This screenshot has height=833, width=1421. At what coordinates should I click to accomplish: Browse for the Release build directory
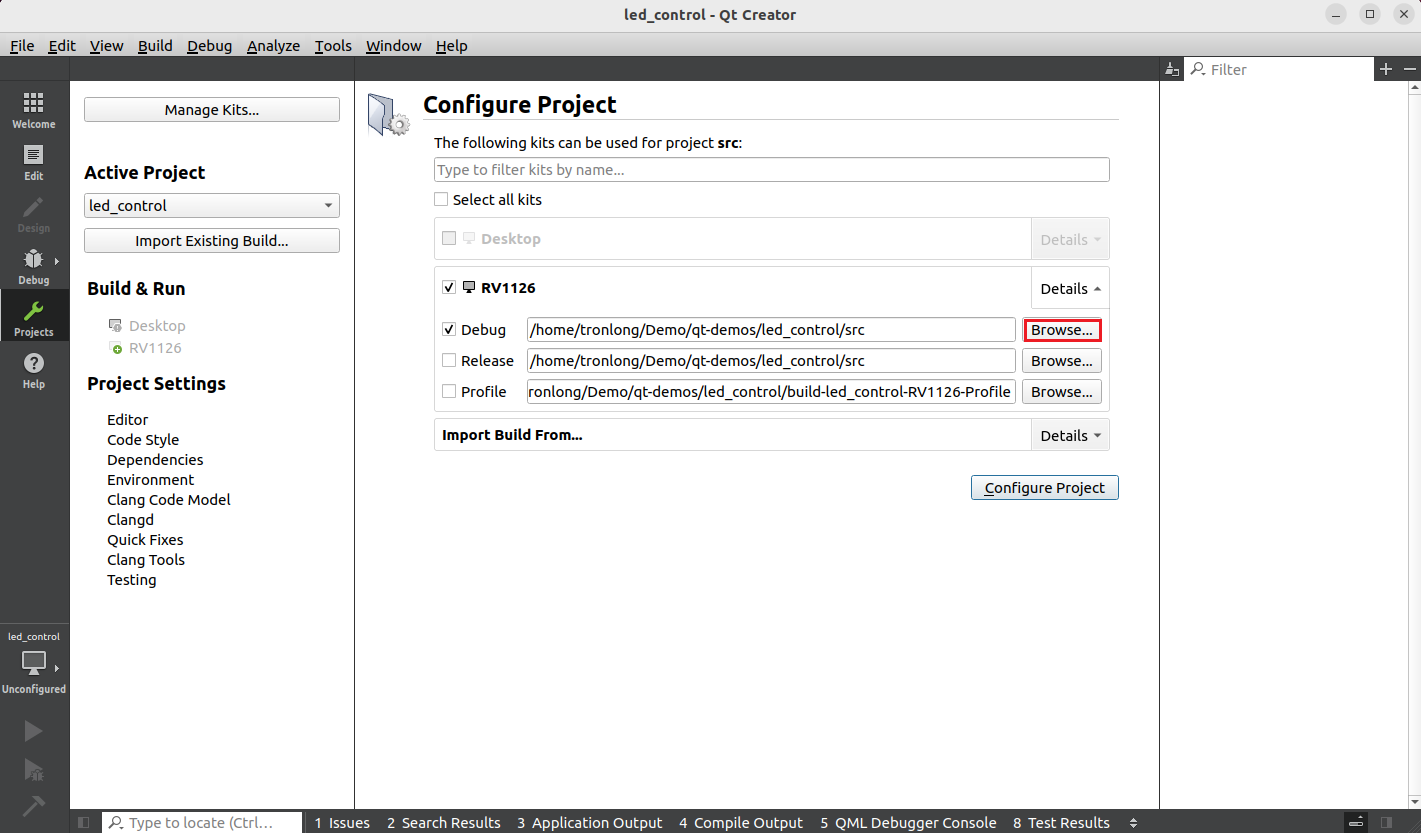click(x=1062, y=361)
